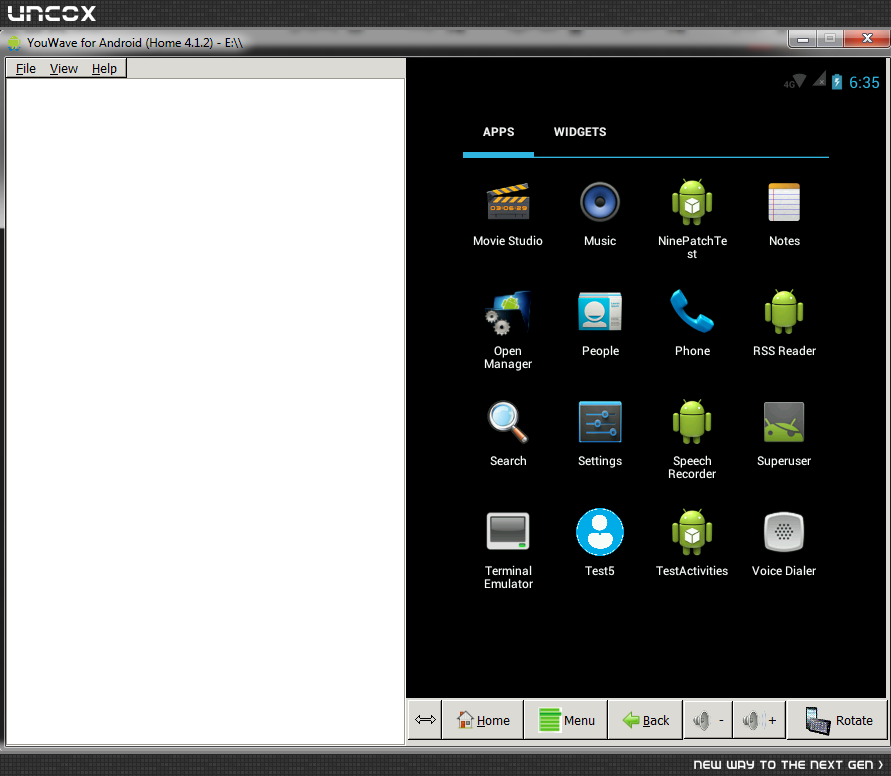Launch the Music app
Image resolution: width=891 pixels, height=776 pixels.
pyautogui.click(x=599, y=214)
